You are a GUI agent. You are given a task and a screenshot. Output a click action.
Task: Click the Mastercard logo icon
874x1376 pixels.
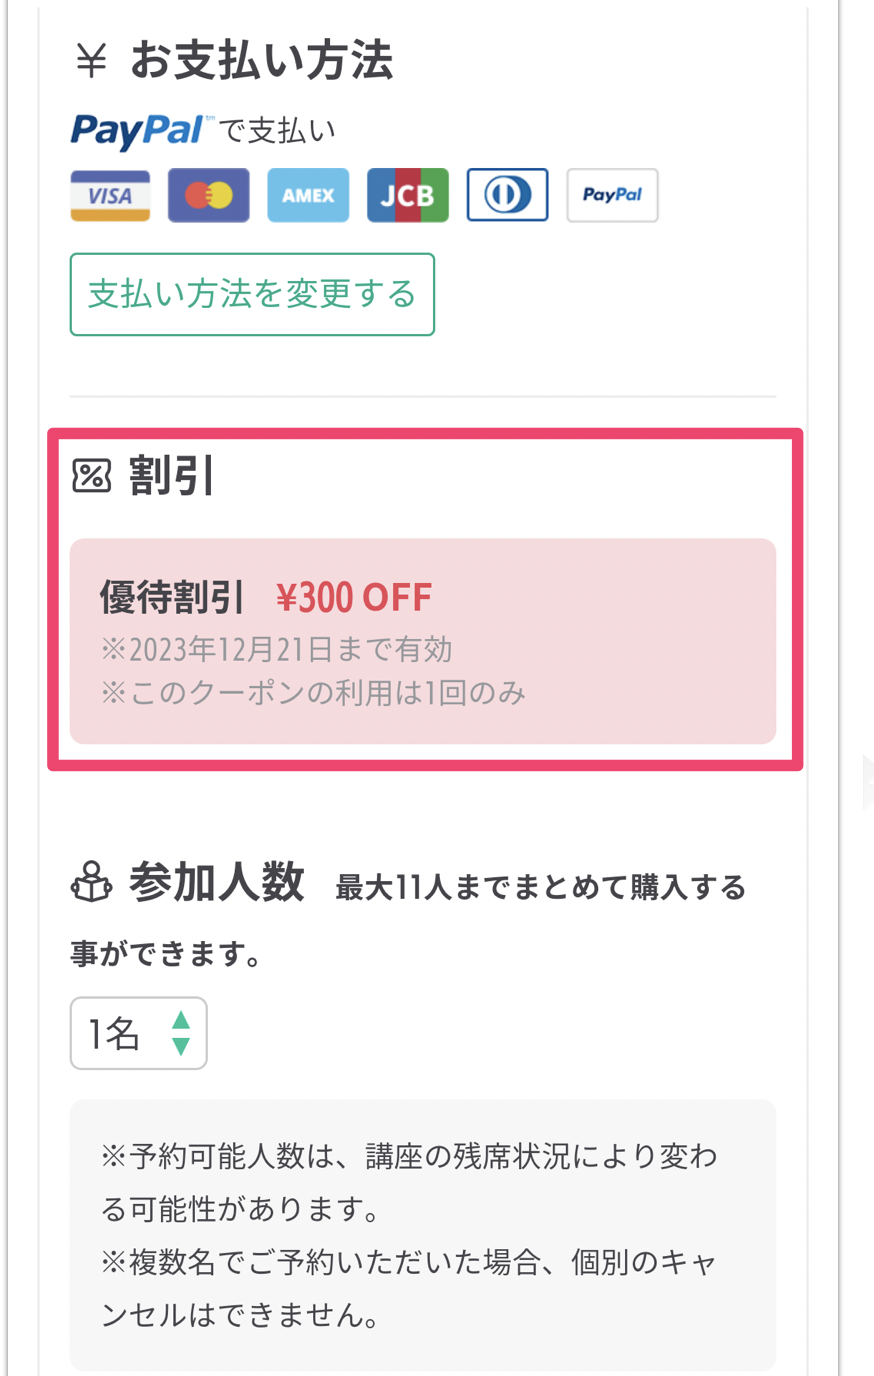[209, 195]
